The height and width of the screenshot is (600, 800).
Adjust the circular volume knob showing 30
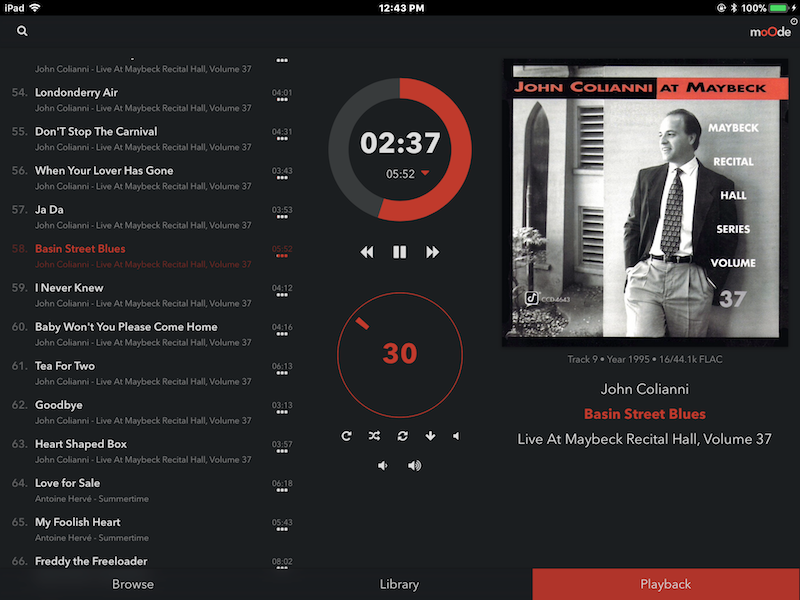pyautogui.click(x=400, y=355)
